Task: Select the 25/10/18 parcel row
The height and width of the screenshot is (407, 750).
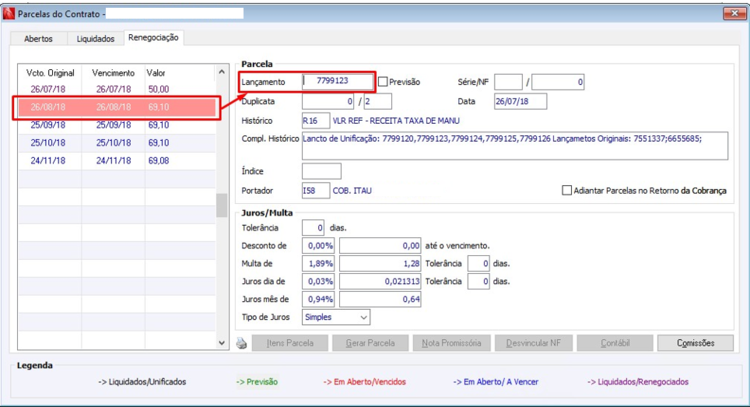Action: pos(117,143)
